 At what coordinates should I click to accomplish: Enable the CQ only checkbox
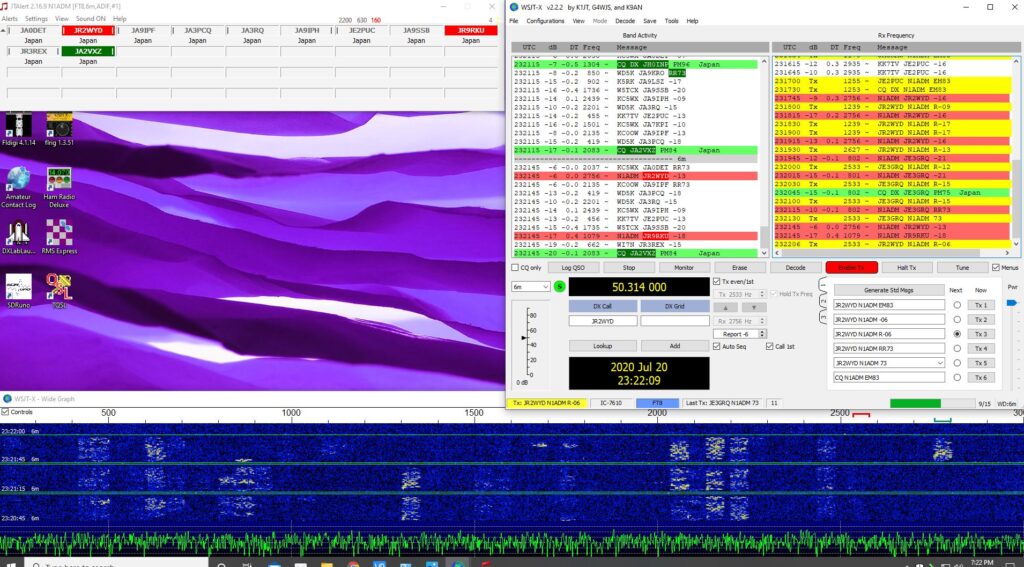(515, 268)
